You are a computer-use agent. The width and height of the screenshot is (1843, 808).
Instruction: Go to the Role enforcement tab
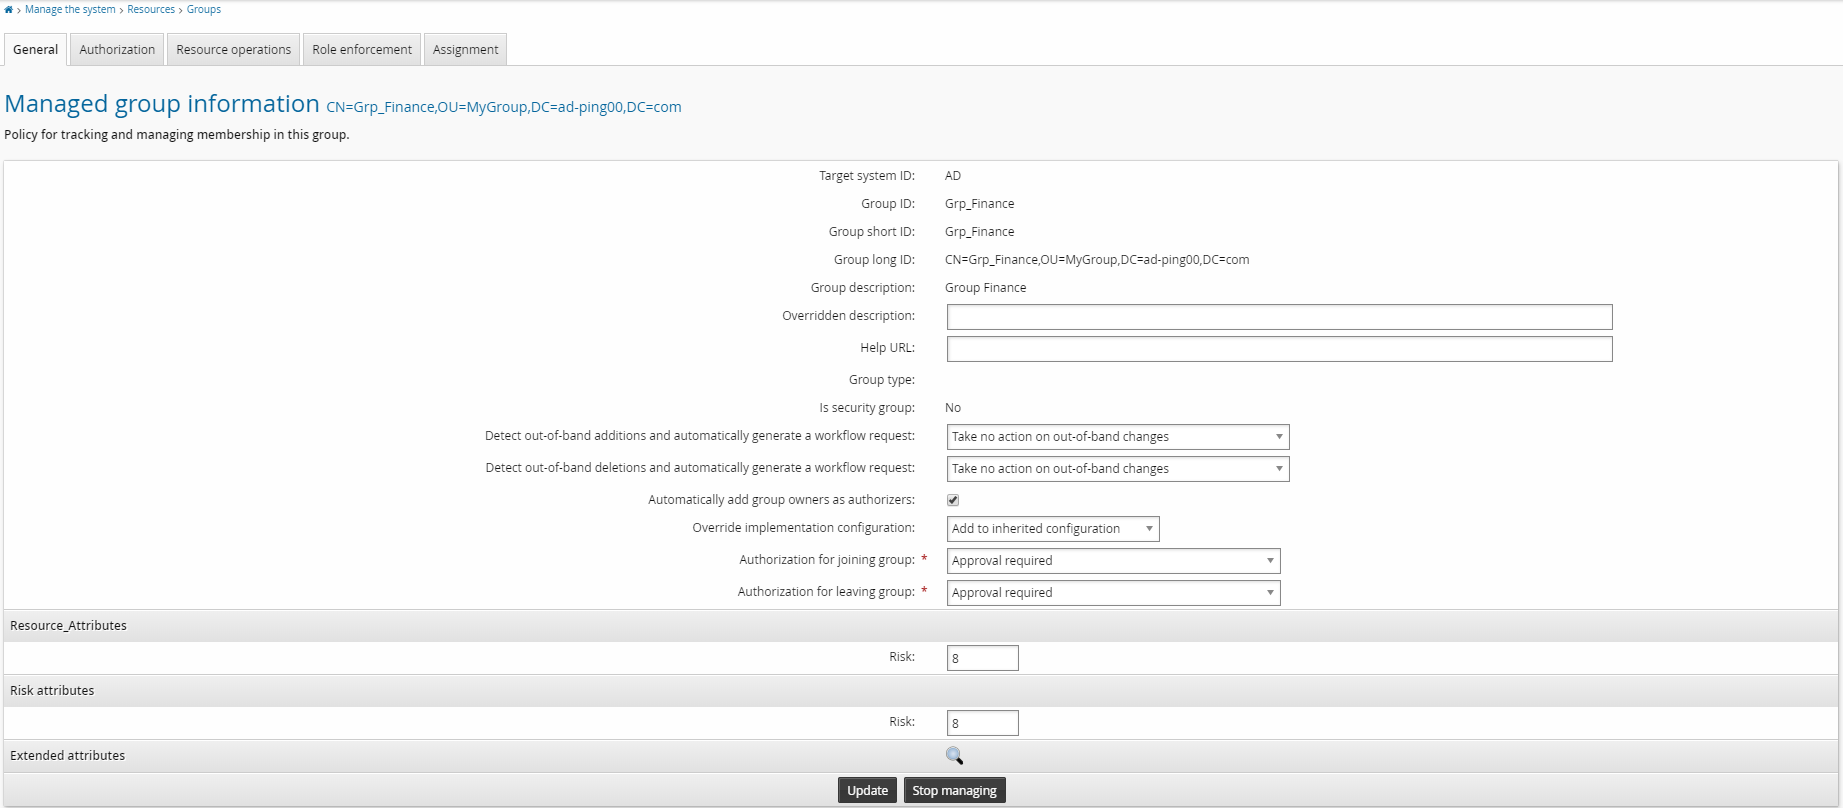361,50
